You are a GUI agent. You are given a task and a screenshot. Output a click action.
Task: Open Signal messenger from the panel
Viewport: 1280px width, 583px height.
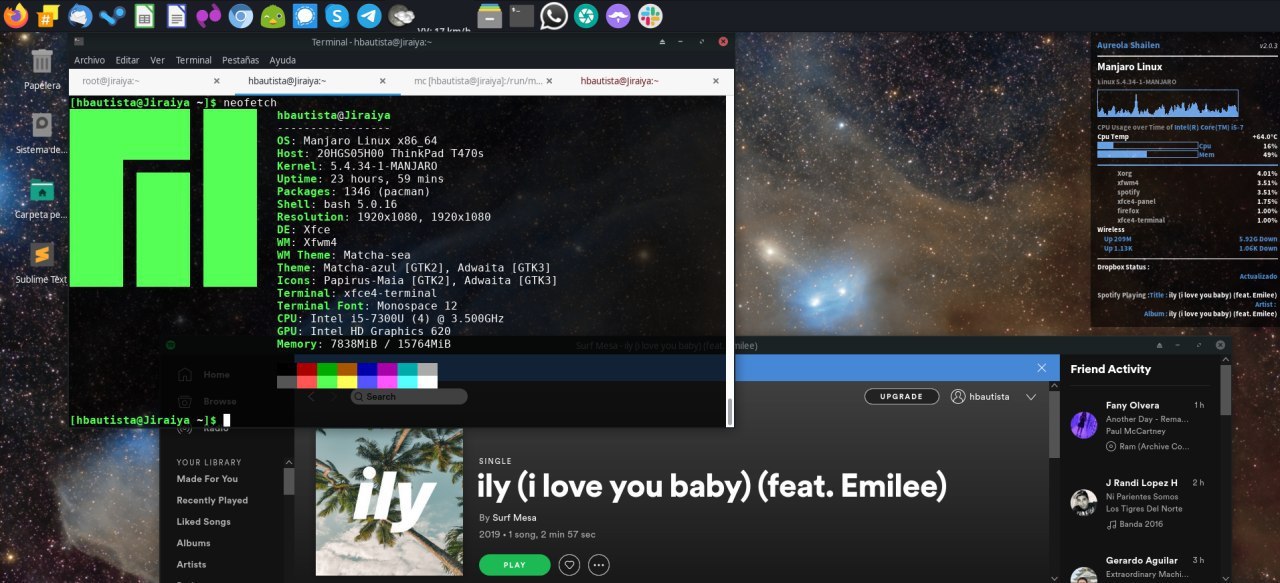305,15
